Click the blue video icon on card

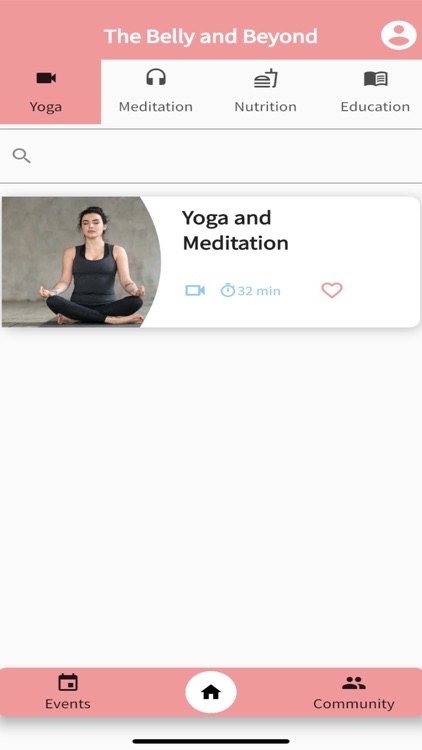click(195, 290)
